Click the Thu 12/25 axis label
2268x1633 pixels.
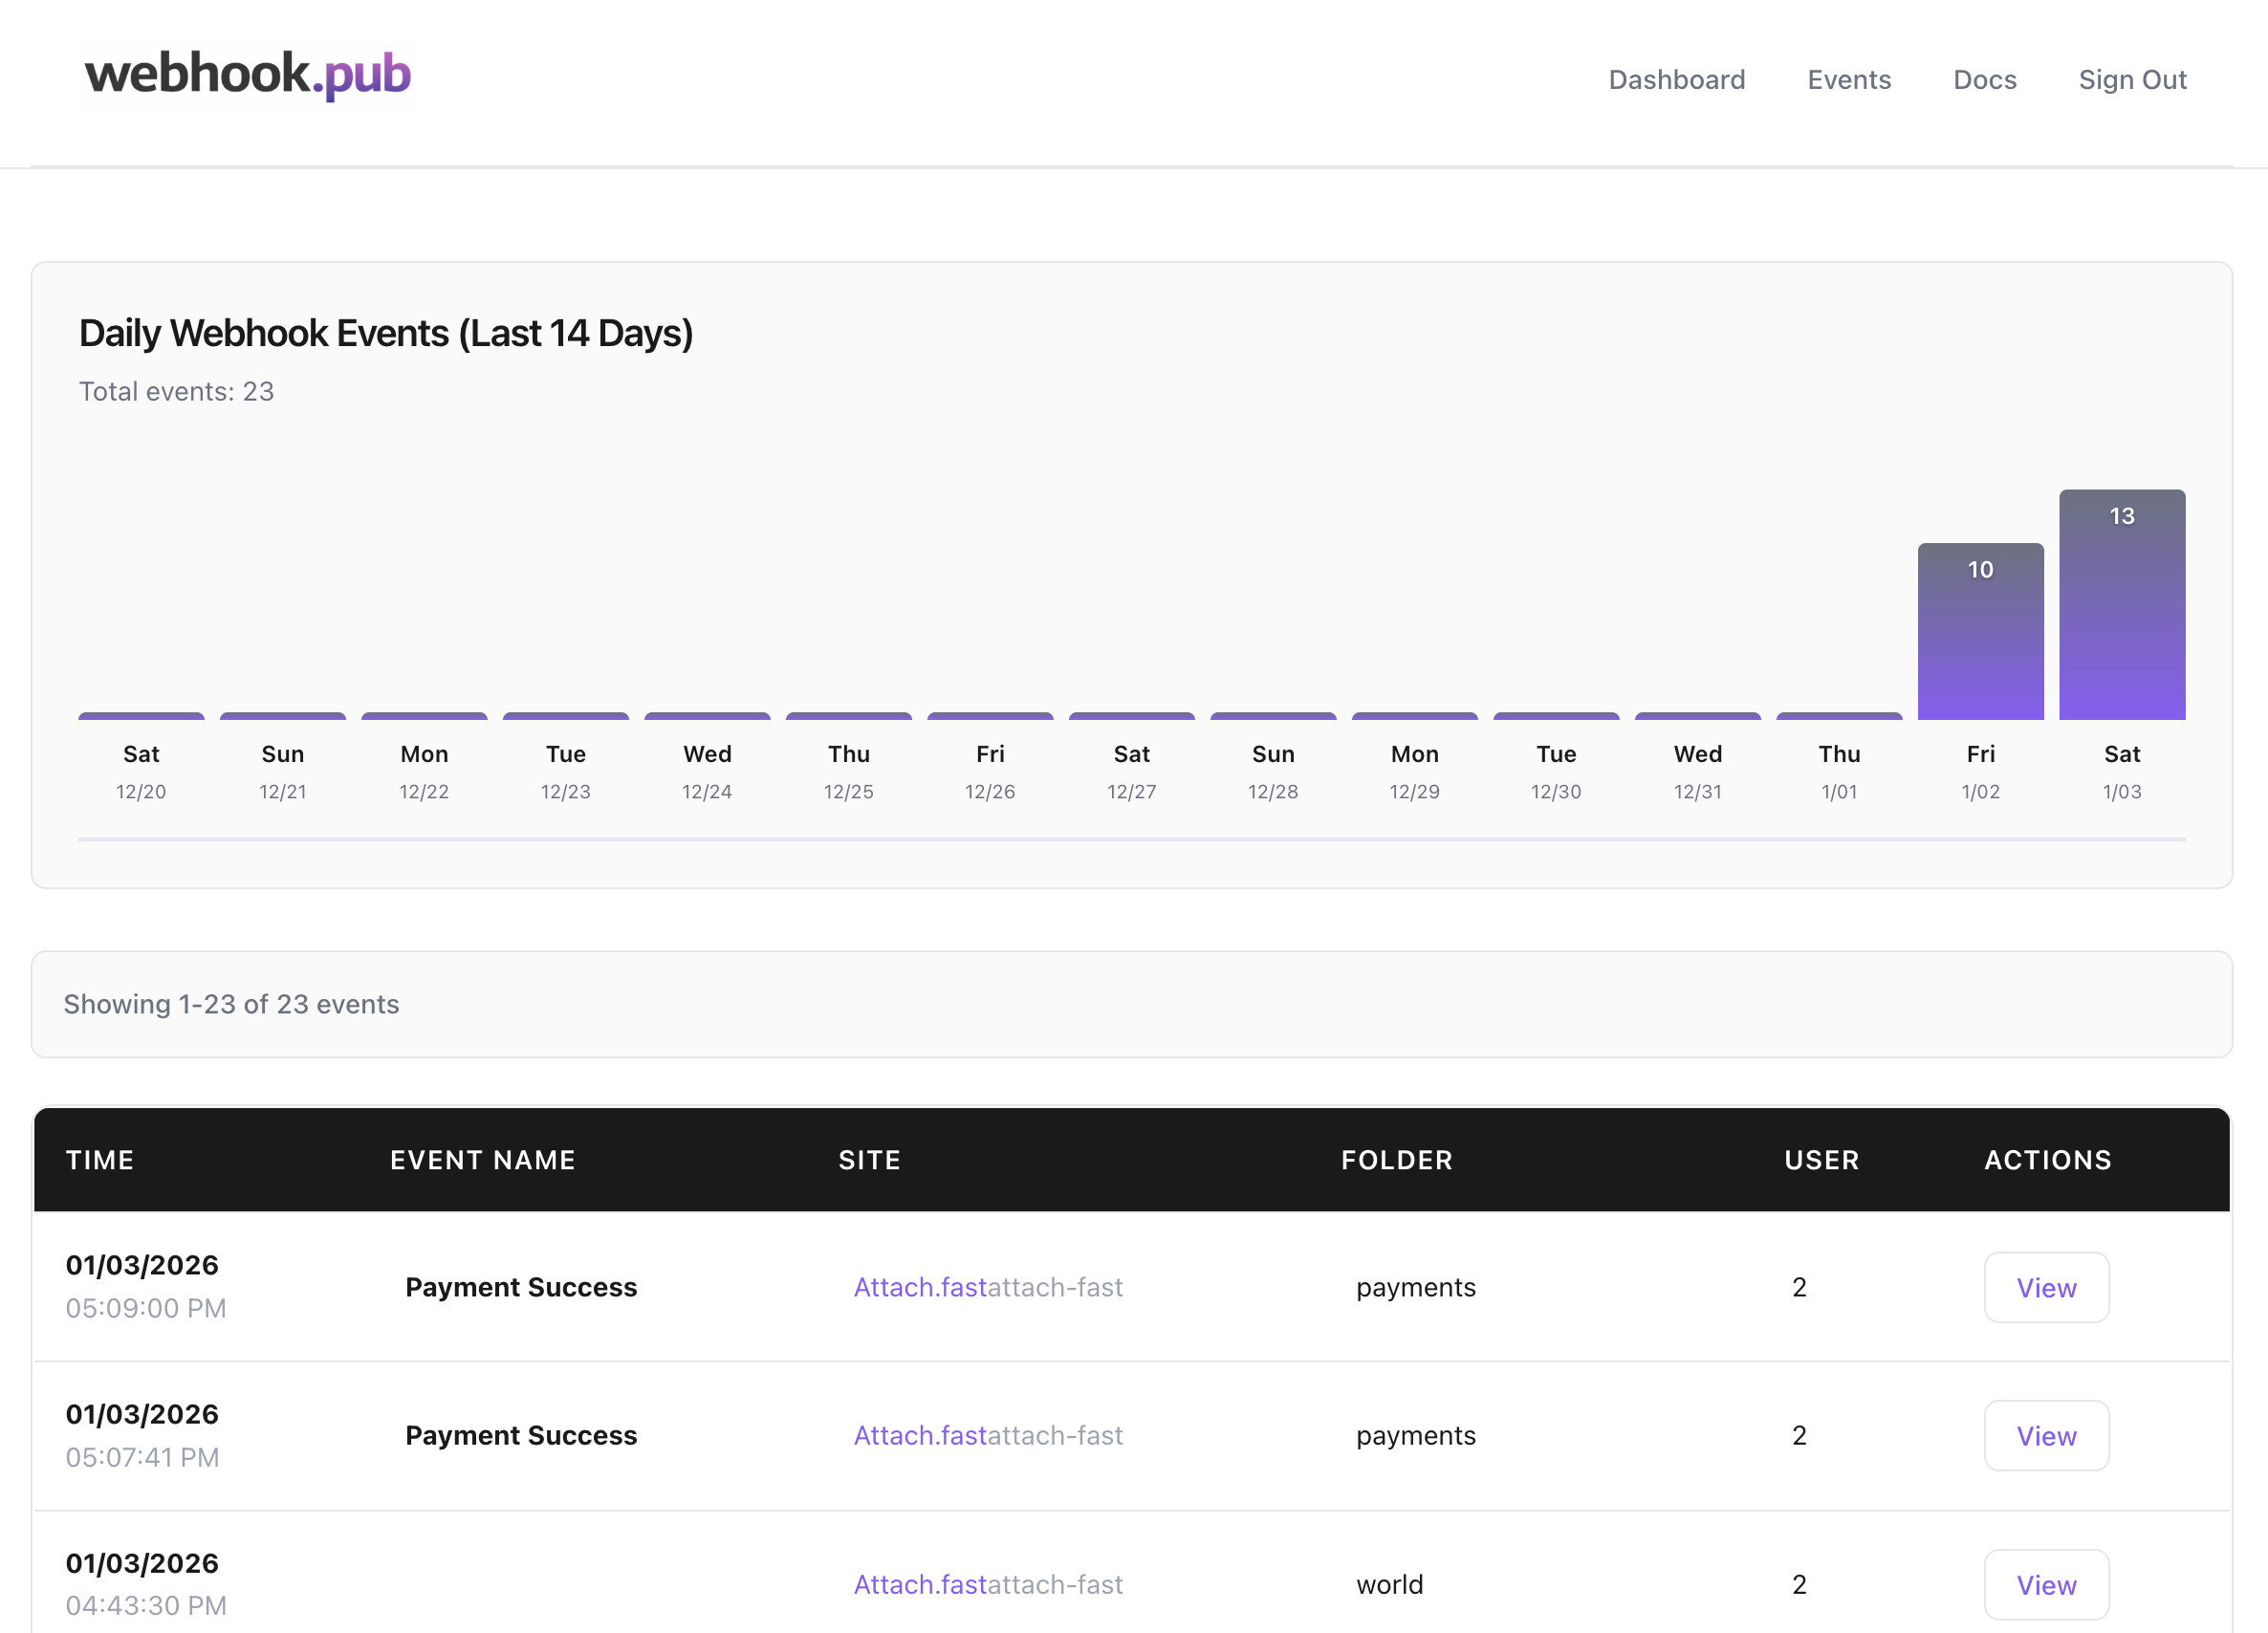tap(848, 772)
